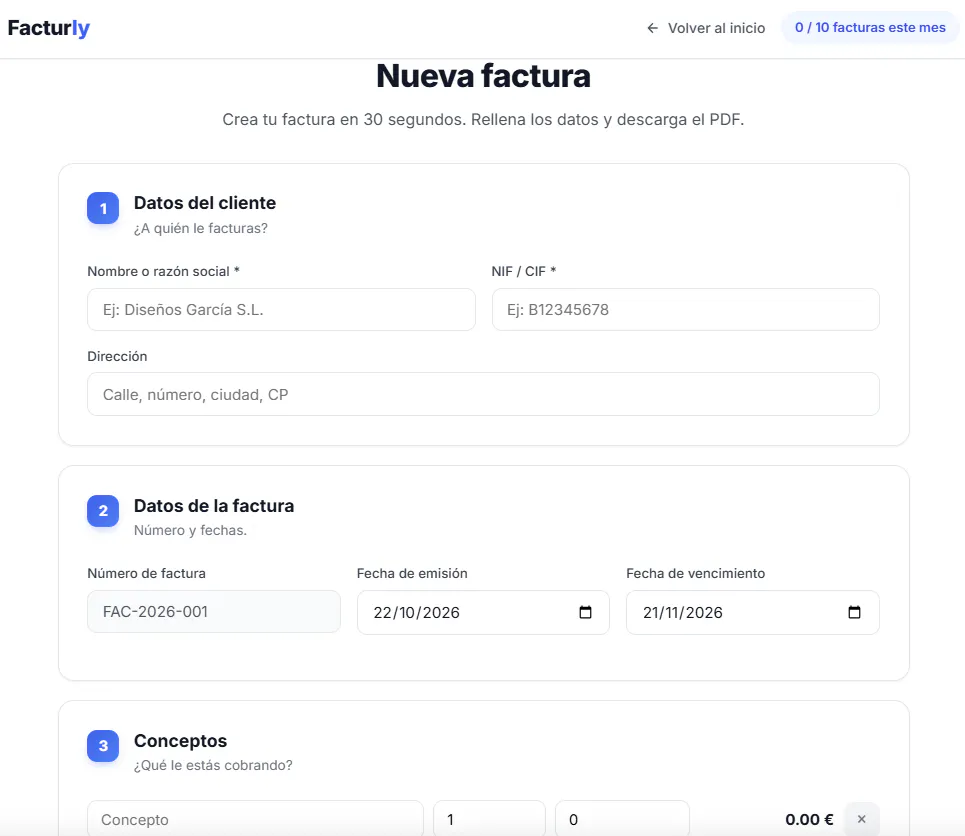Image resolution: width=965 pixels, height=836 pixels.
Task: Select the Número de factura field
Action: (214, 611)
